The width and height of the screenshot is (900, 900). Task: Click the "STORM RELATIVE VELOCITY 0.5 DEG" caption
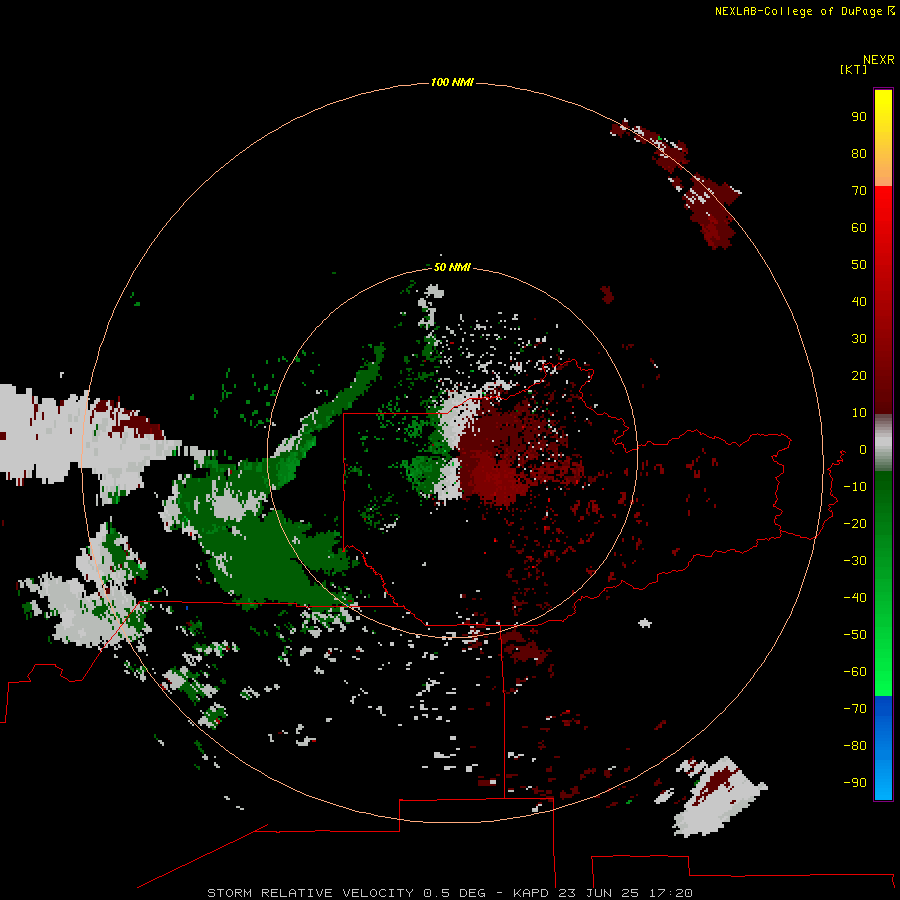tap(346, 893)
